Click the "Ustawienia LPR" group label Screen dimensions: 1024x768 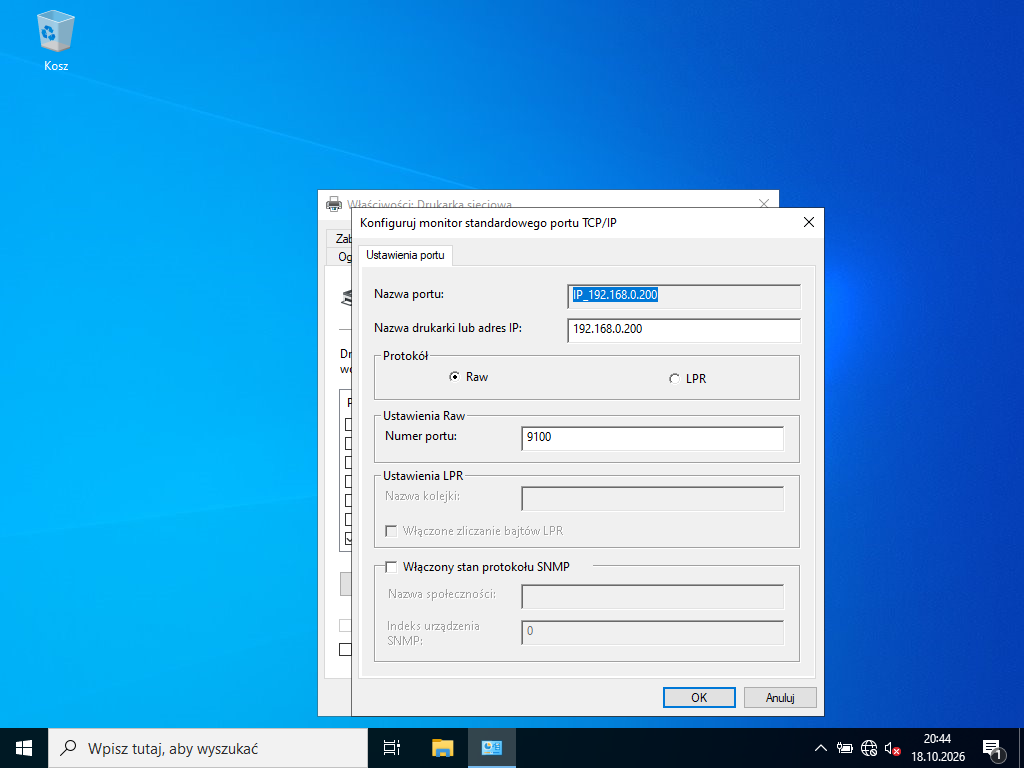tap(423, 476)
